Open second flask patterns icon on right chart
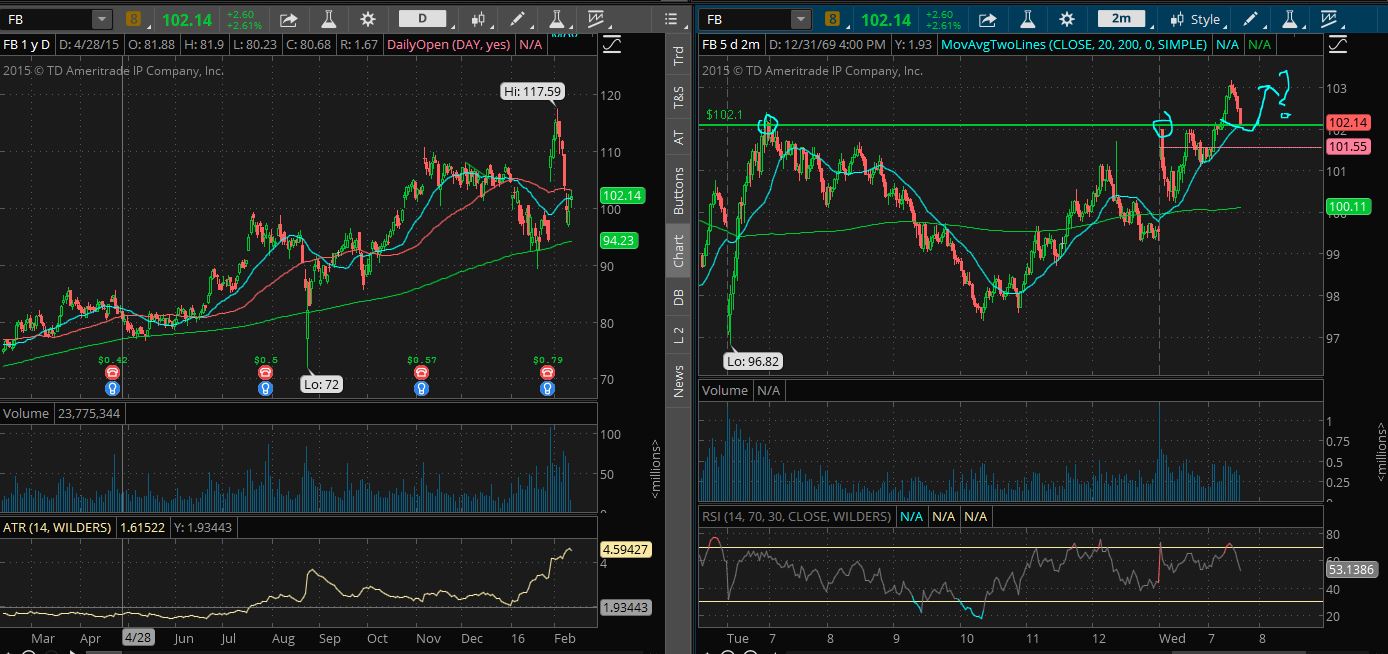1388x654 pixels. [1290, 19]
